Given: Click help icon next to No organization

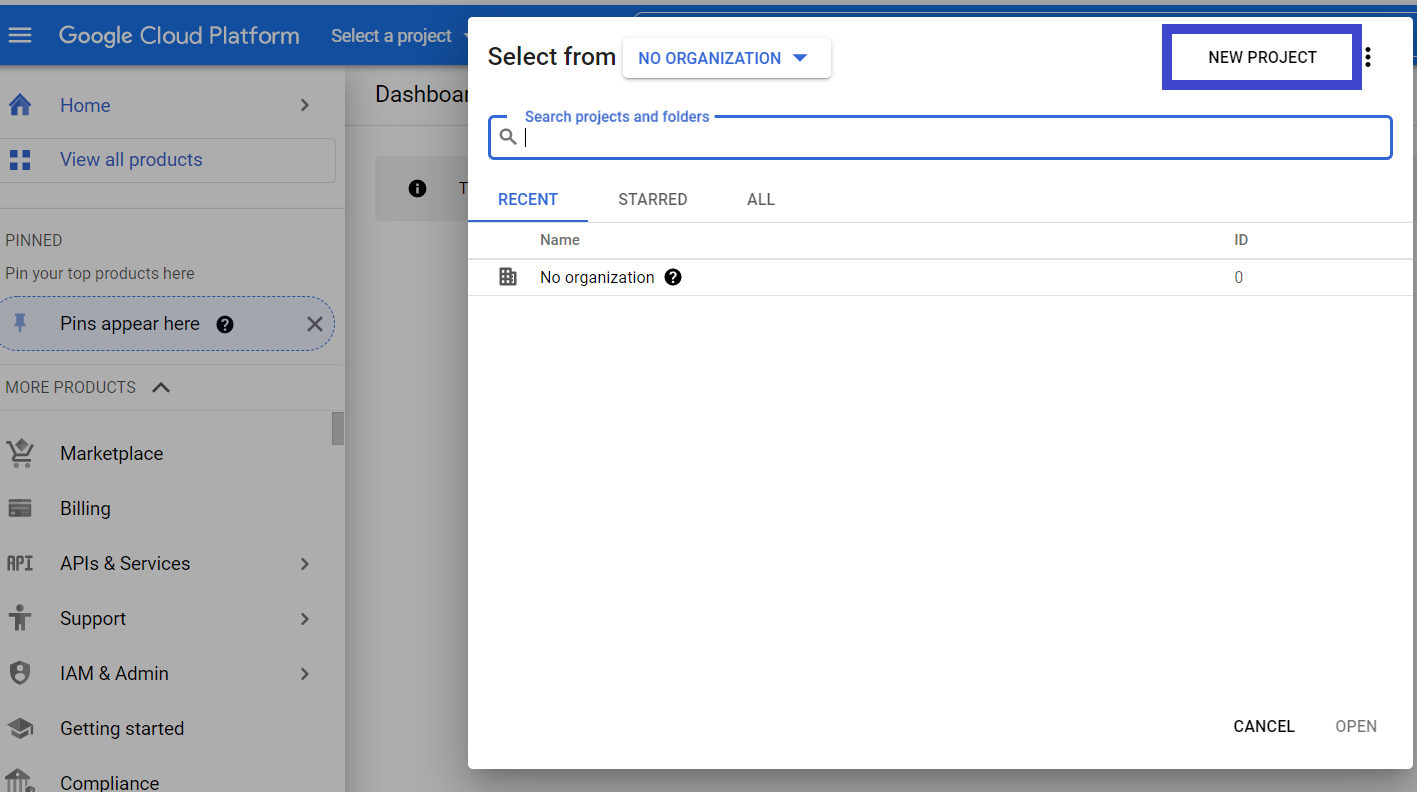Looking at the screenshot, I should pos(673,277).
